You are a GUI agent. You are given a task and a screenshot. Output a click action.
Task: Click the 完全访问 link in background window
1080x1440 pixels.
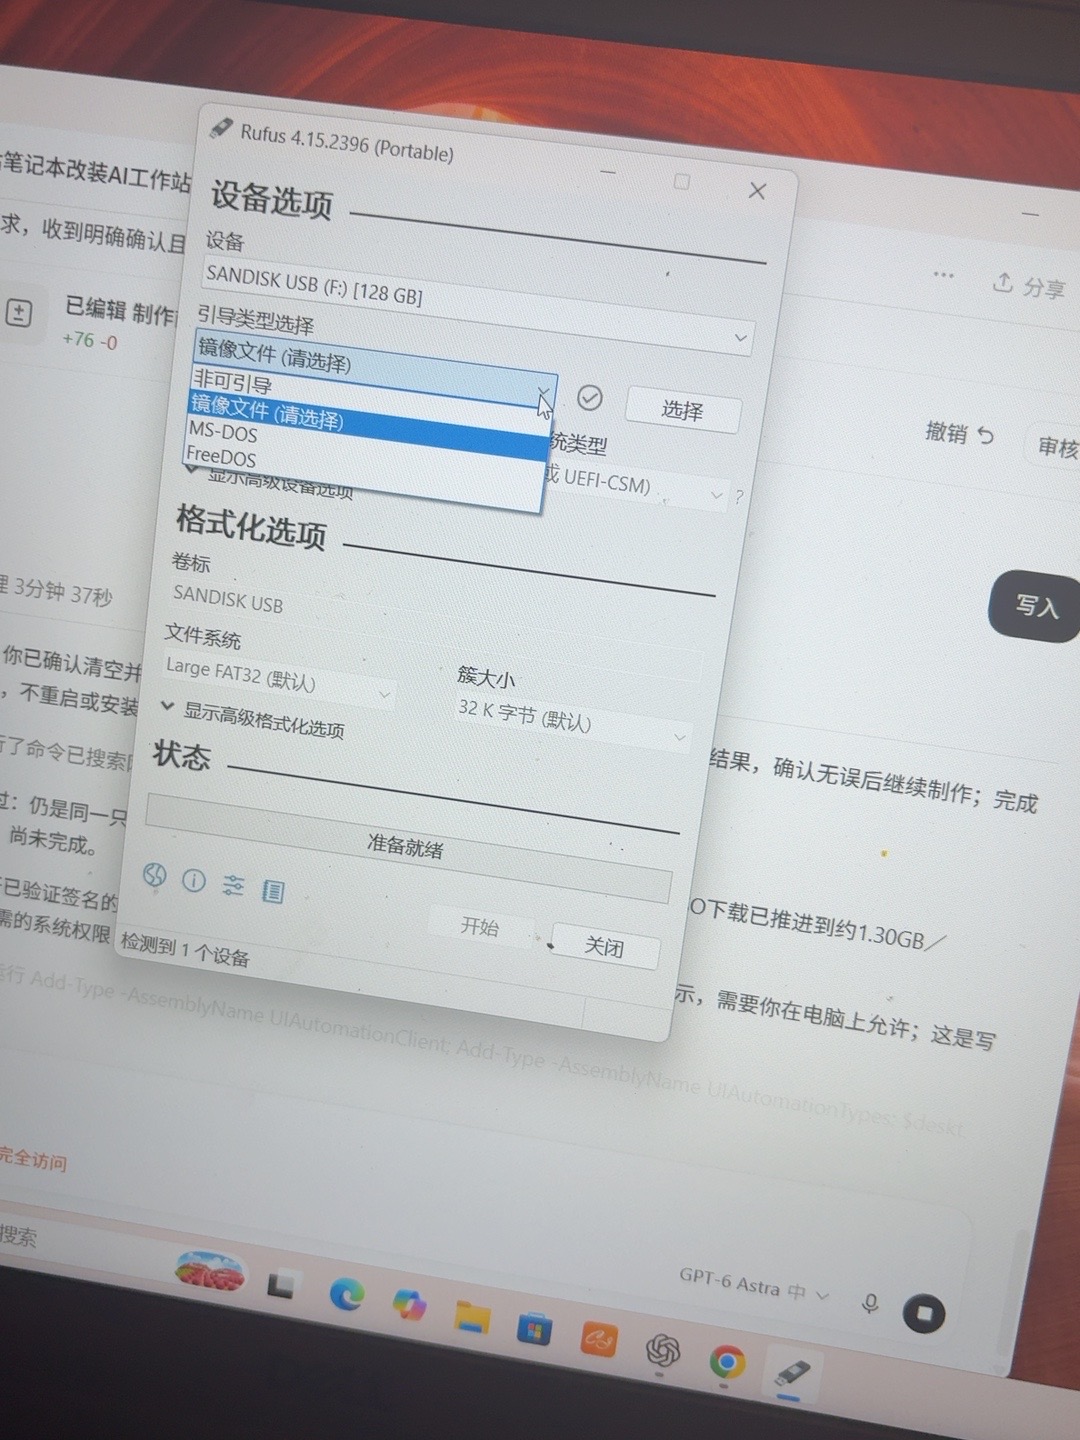[x=33, y=1160]
